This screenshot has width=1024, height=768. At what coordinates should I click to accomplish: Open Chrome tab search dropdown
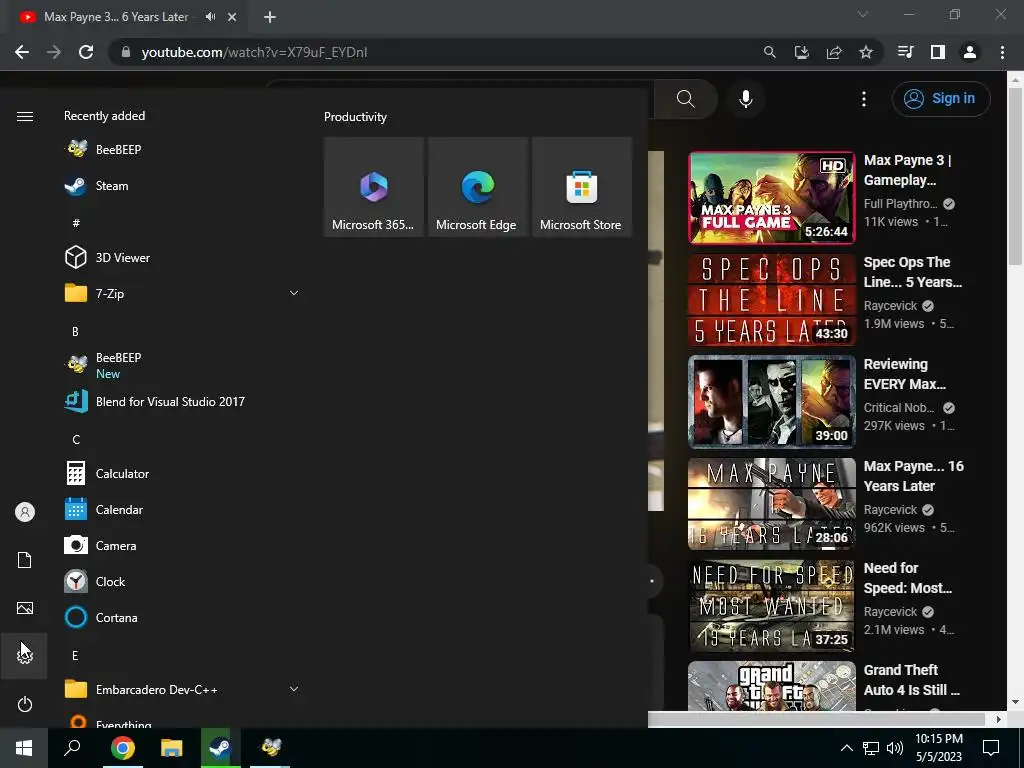[x=863, y=14]
